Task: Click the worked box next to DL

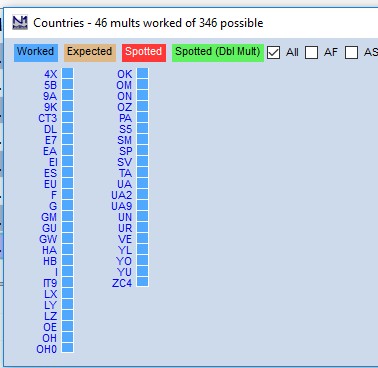Action: tap(67, 128)
